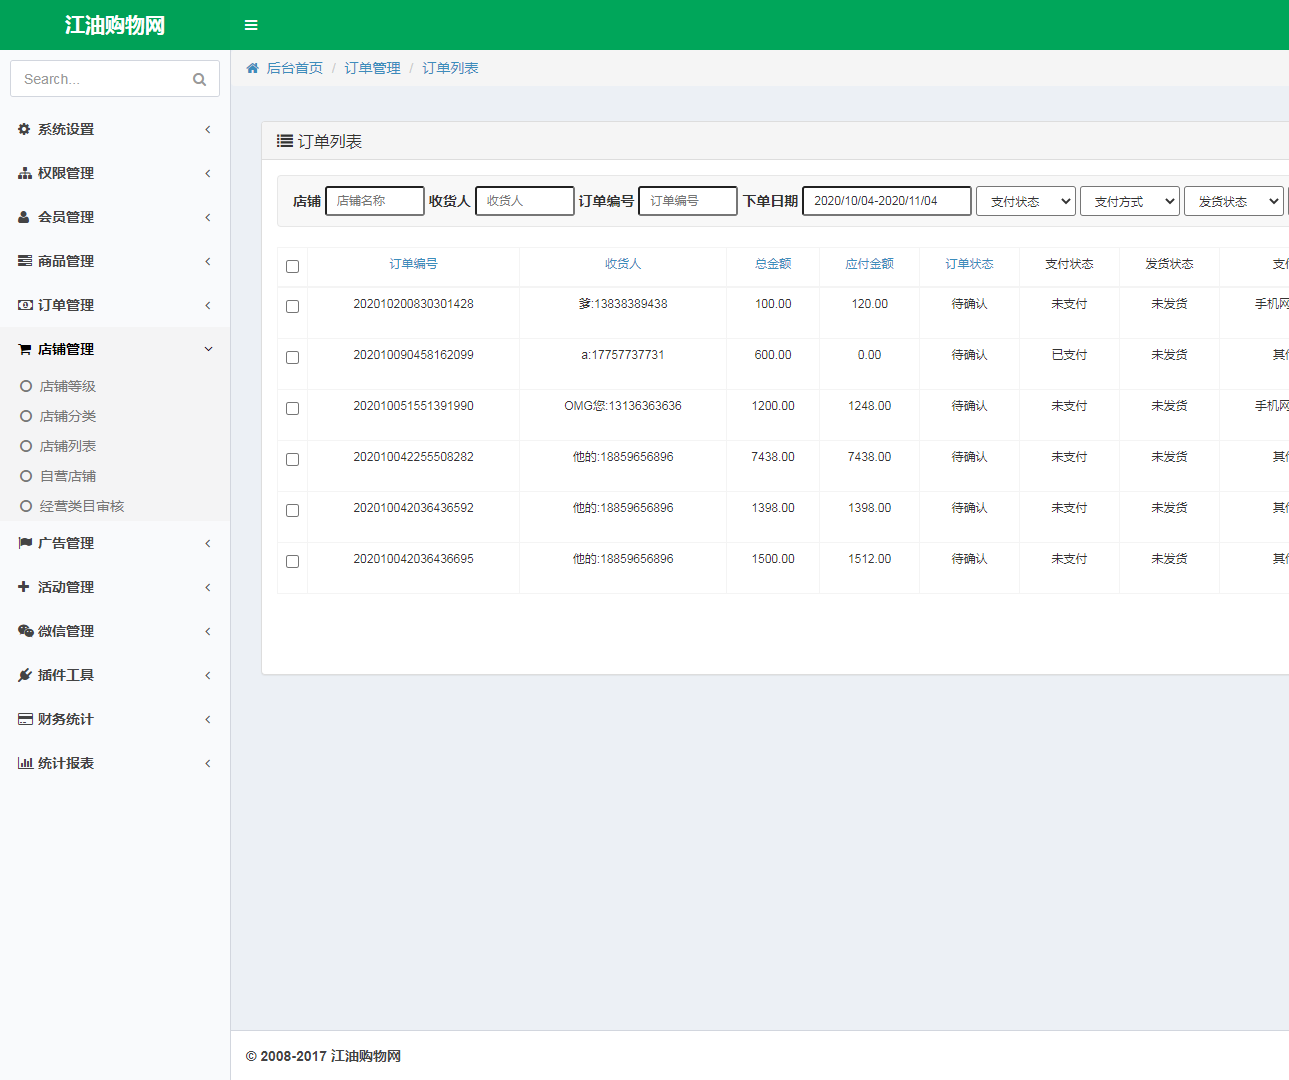
Task: Click the search magnifier icon
Action: (199, 79)
